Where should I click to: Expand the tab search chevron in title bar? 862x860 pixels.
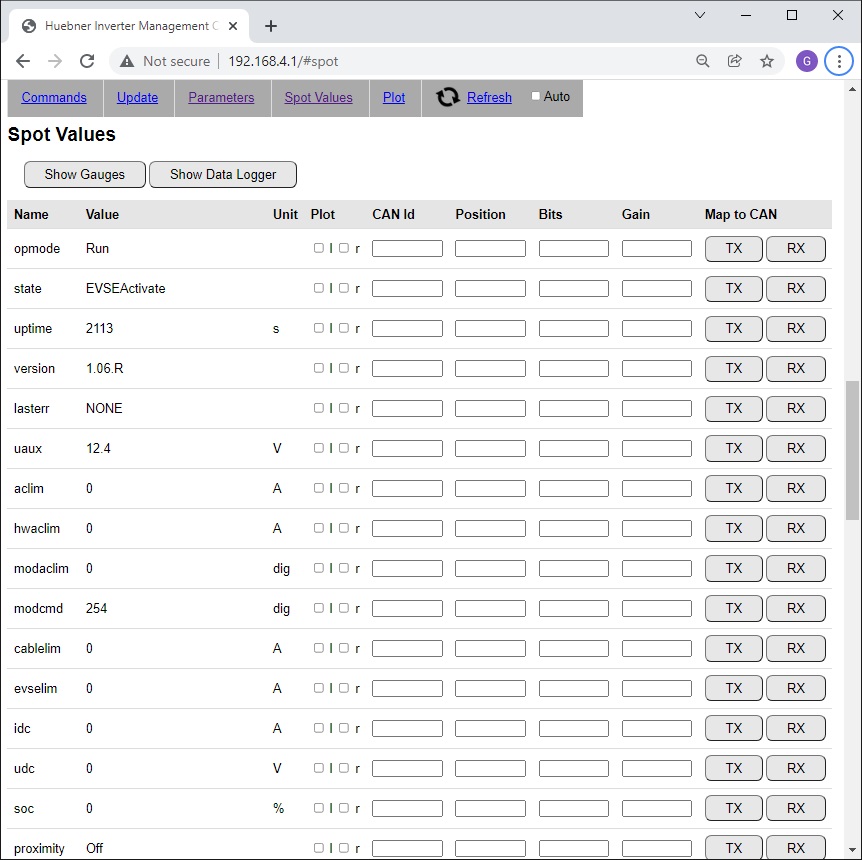(700, 15)
